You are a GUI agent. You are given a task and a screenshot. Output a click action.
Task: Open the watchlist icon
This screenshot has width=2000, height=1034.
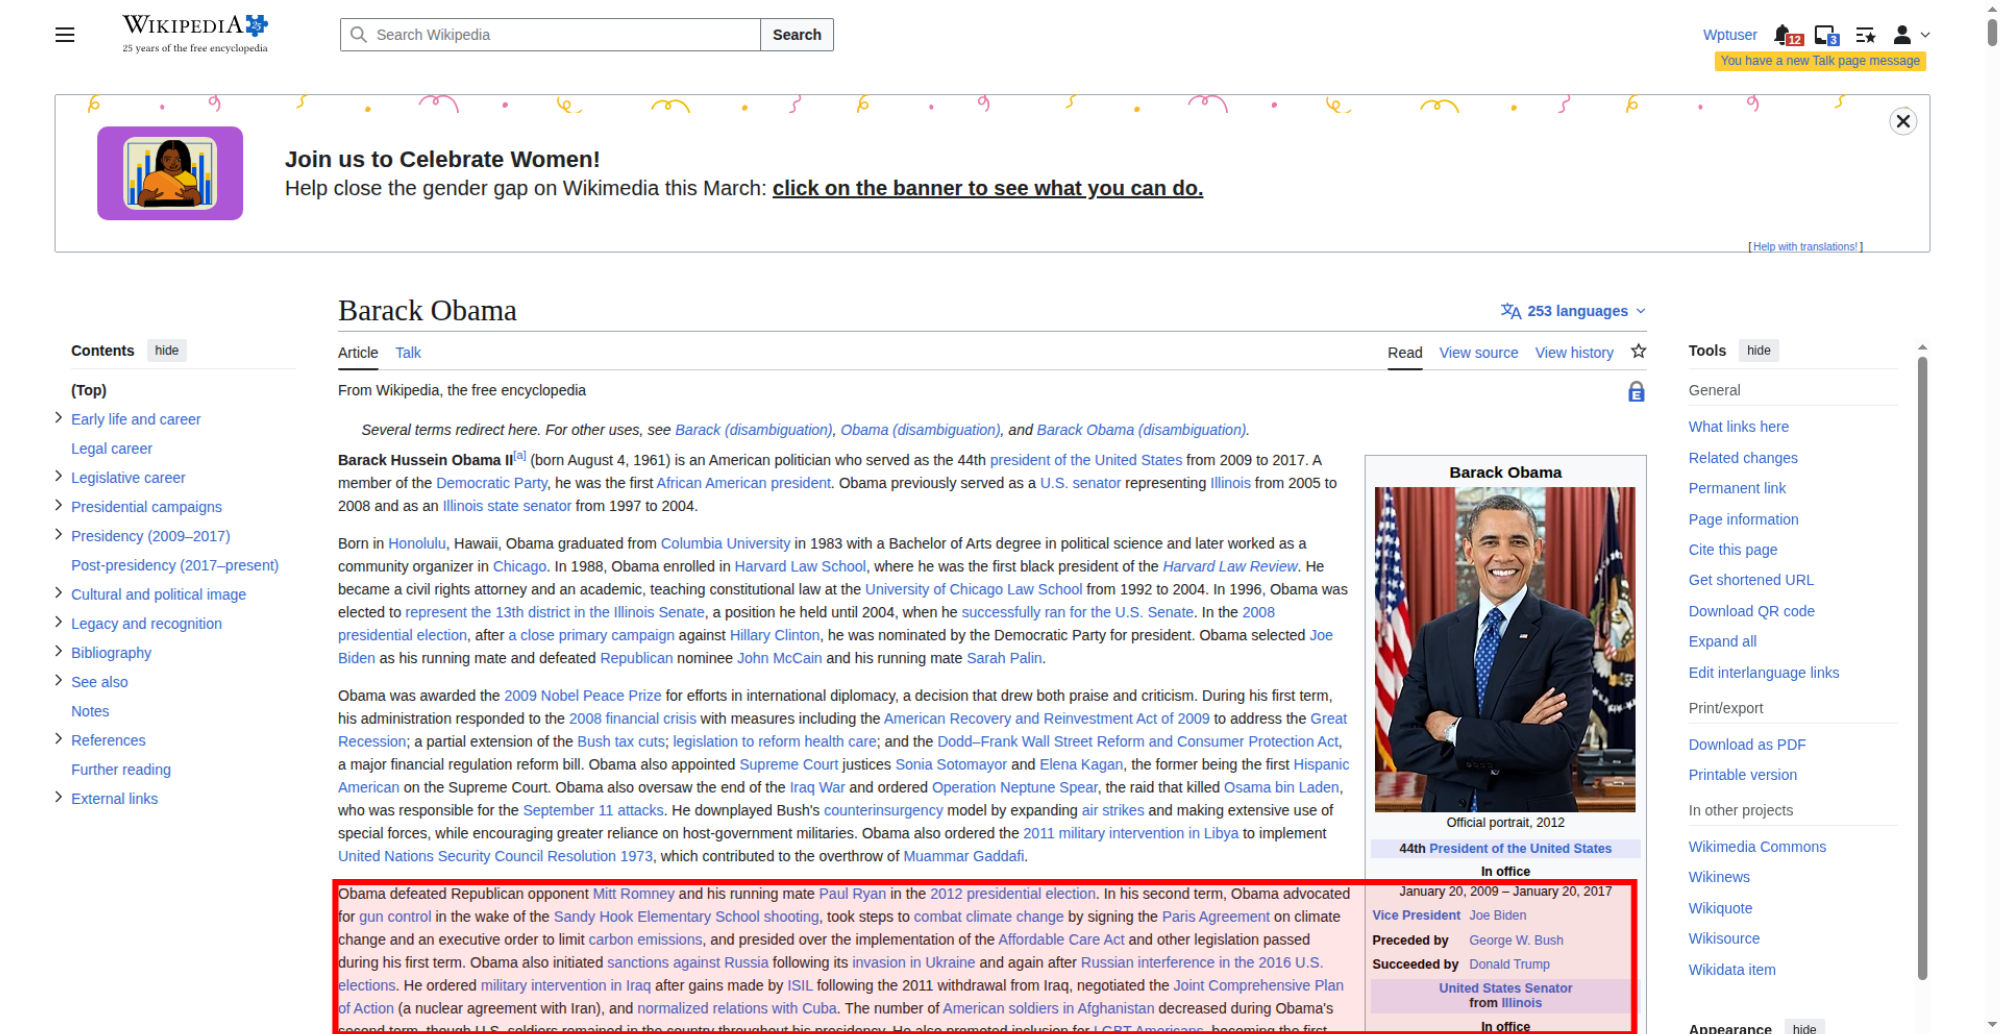(x=1865, y=35)
